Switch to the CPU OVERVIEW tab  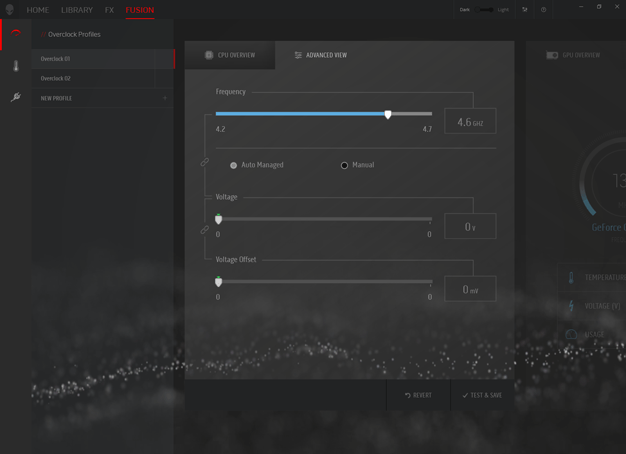pyautogui.click(x=230, y=55)
